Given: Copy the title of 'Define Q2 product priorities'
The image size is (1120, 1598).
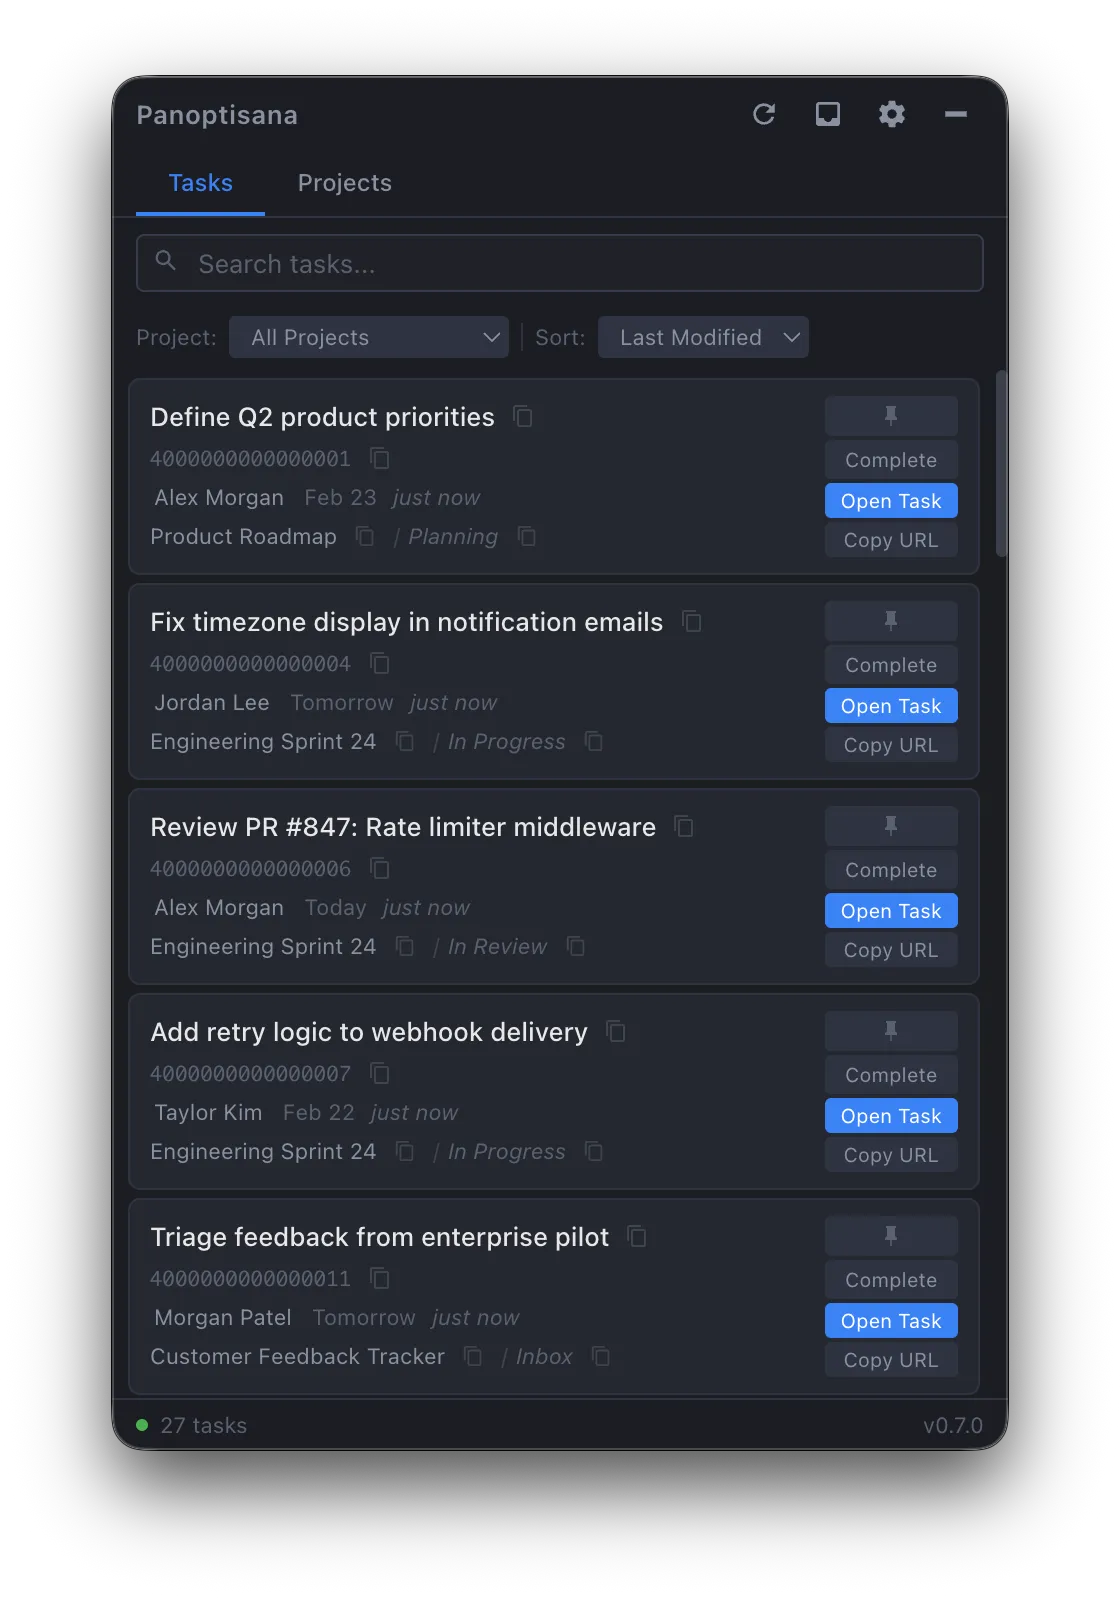Looking at the screenshot, I should tap(523, 417).
